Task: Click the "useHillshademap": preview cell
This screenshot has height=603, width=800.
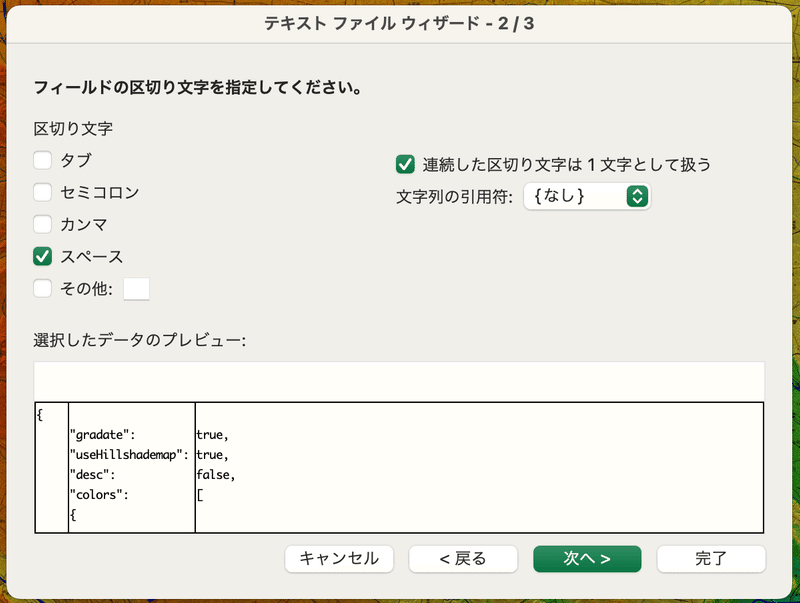Action: pyautogui.click(x=129, y=455)
